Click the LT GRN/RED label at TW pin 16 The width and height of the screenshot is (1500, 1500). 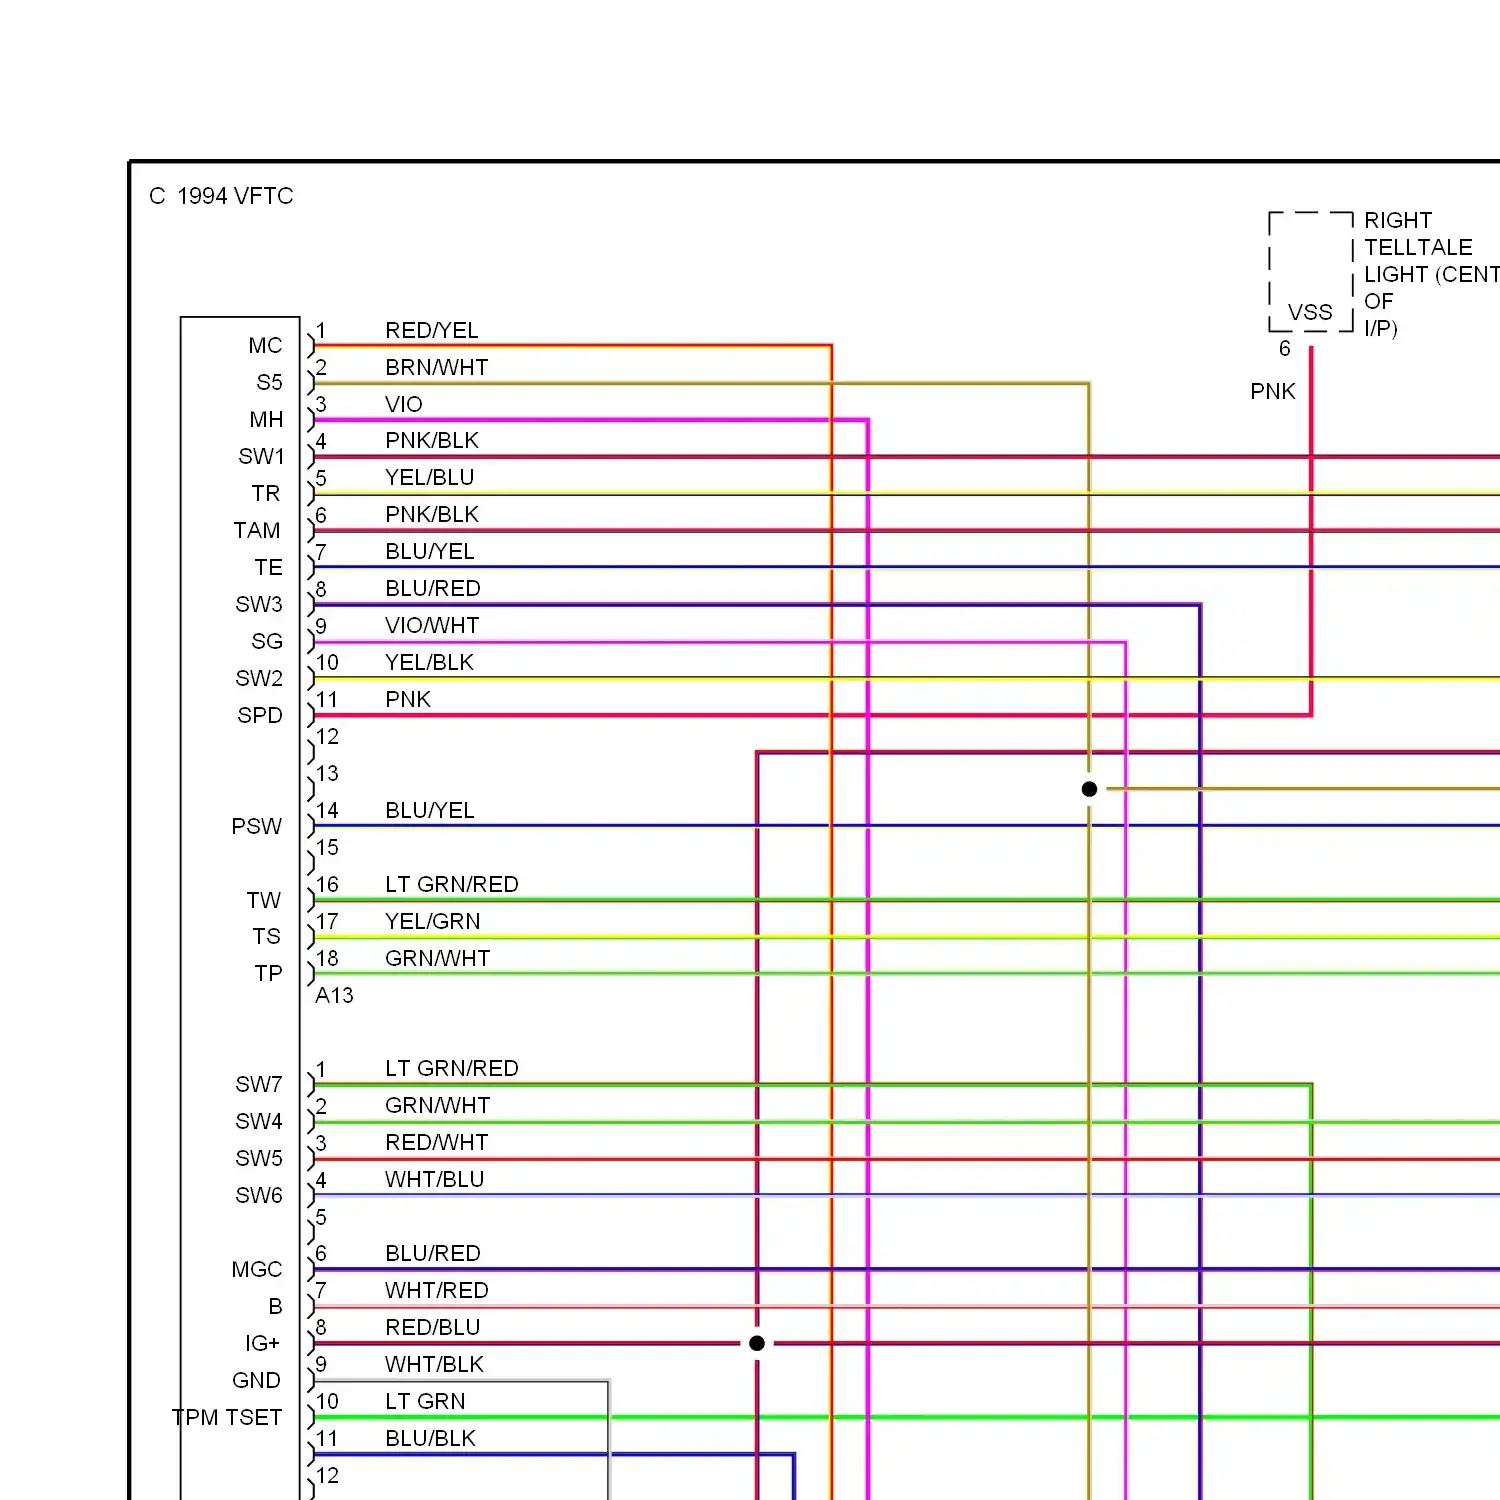coord(452,884)
